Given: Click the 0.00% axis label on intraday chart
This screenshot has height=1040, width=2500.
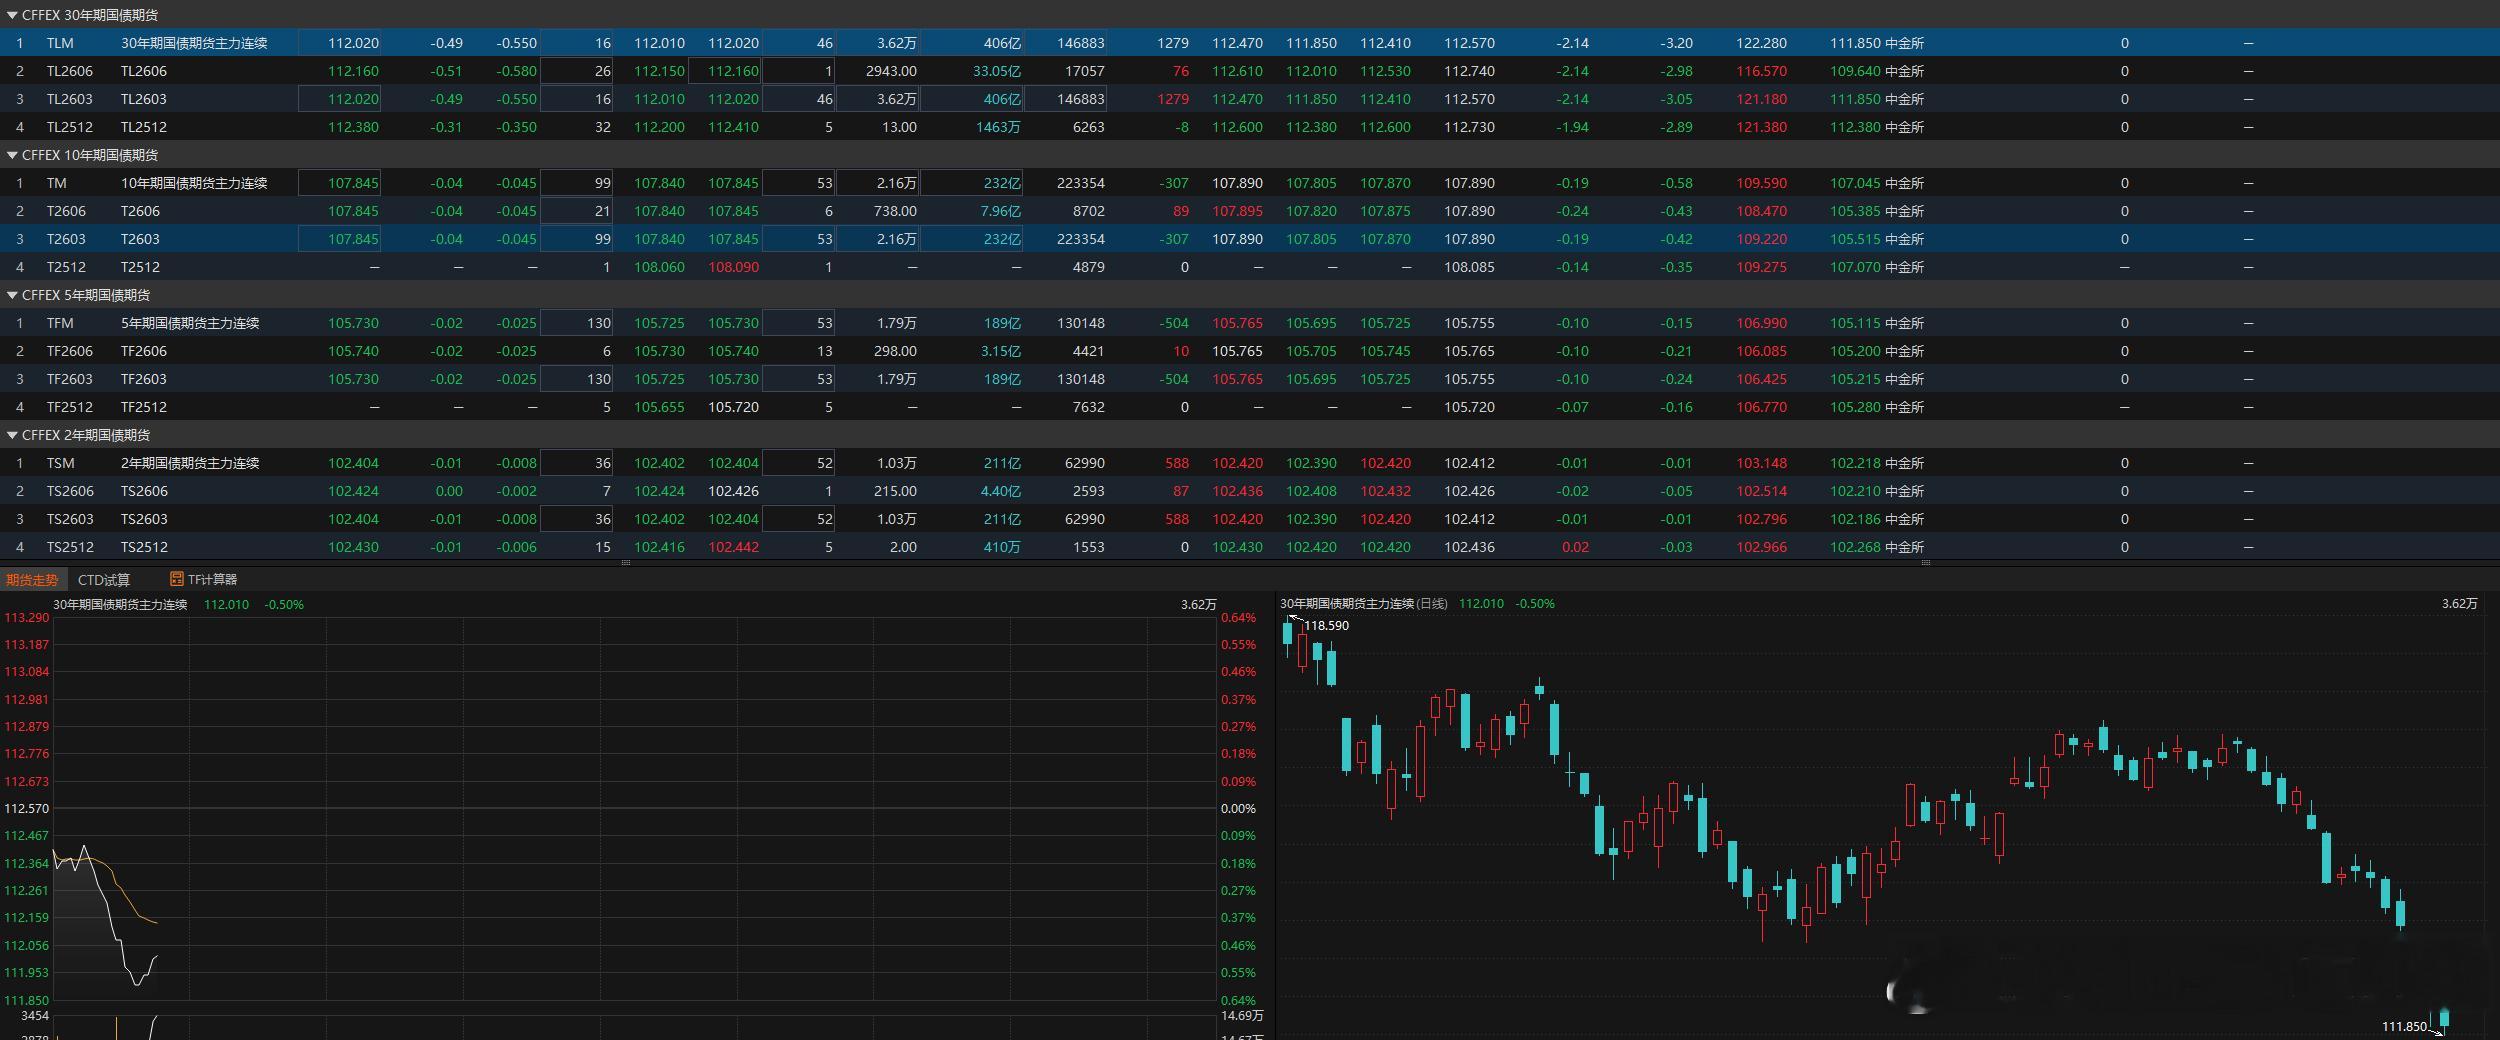Looking at the screenshot, I should 1238,809.
